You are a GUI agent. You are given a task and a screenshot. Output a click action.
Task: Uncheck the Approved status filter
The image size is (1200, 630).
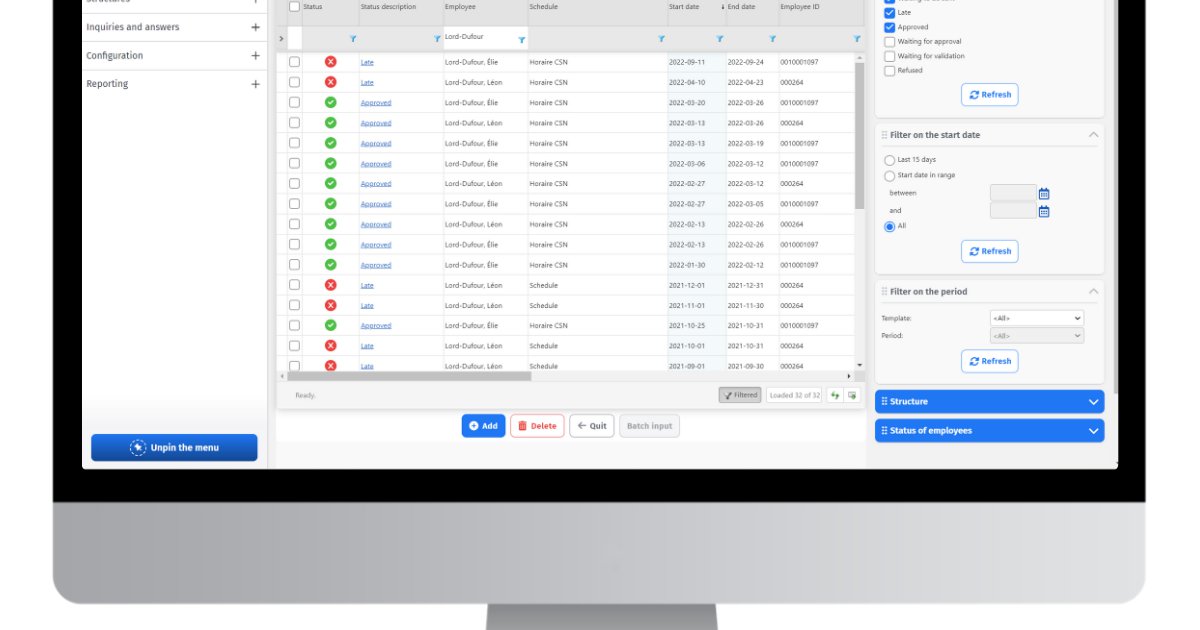tap(889, 26)
